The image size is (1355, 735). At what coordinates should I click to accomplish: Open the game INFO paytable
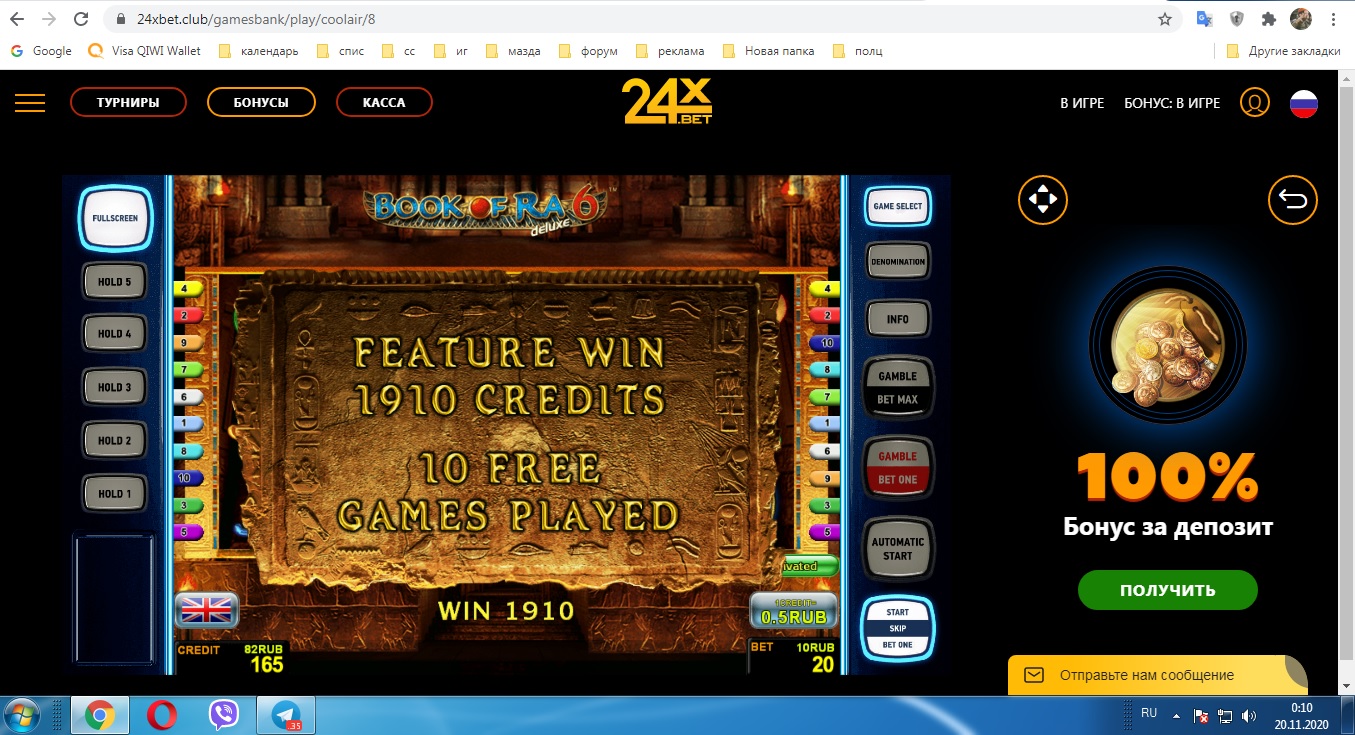point(898,319)
